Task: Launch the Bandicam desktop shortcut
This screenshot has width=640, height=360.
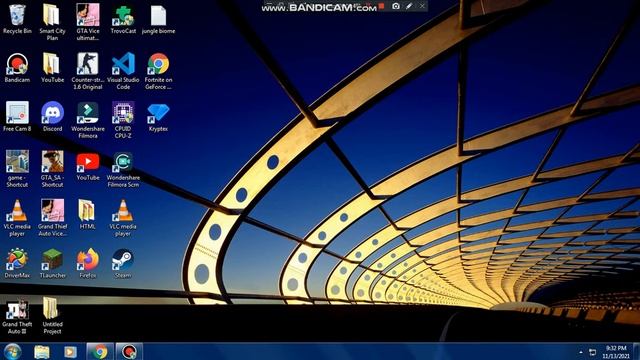Action: [17, 68]
